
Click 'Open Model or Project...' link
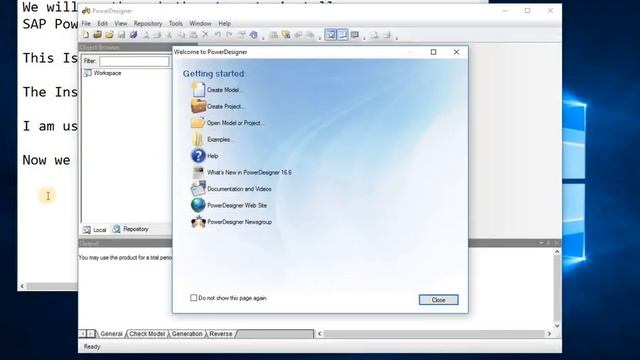pyautogui.click(x=235, y=123)
